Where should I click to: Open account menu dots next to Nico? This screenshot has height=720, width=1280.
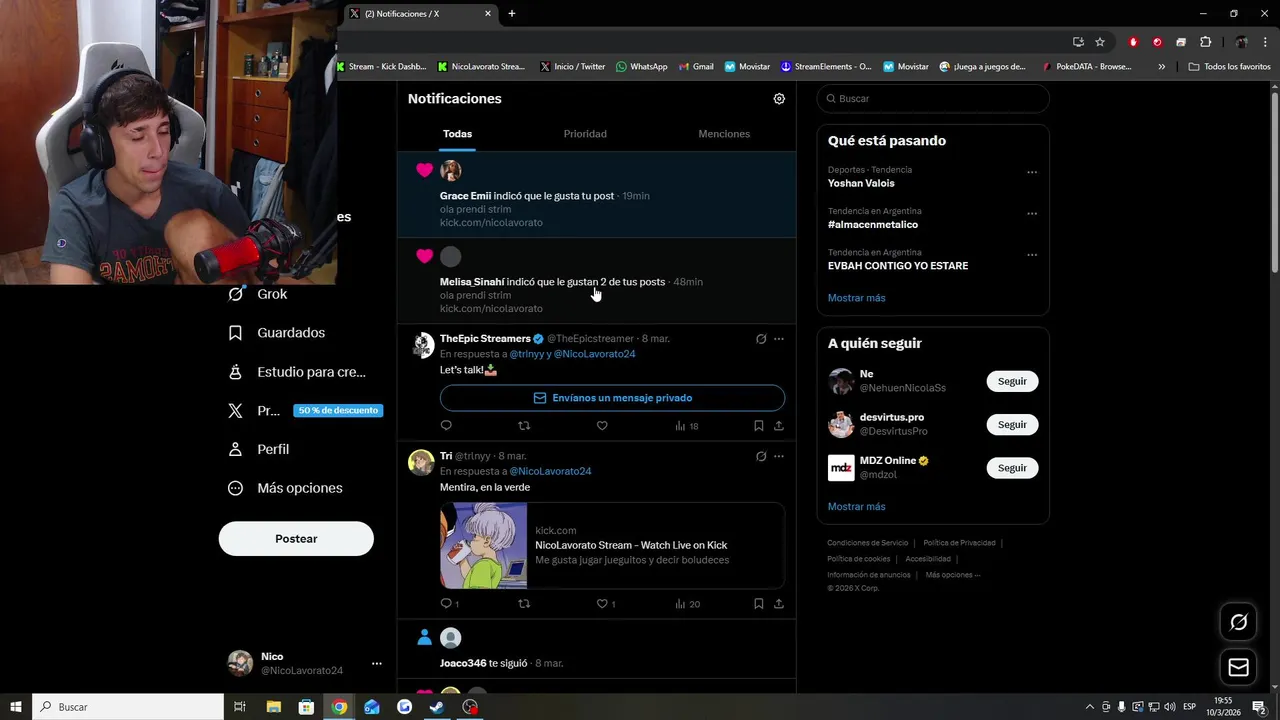coord(377,664)
